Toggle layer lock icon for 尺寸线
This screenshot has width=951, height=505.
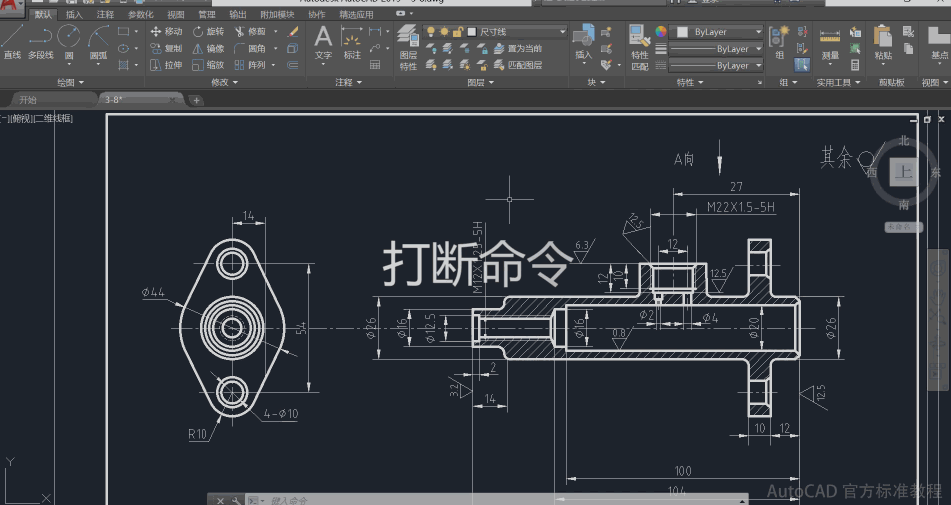point(458,32)
